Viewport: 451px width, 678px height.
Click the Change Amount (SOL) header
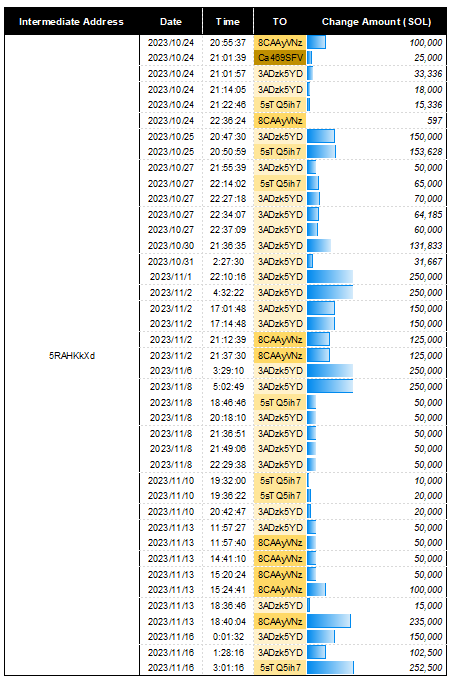[x=376, y=22]
